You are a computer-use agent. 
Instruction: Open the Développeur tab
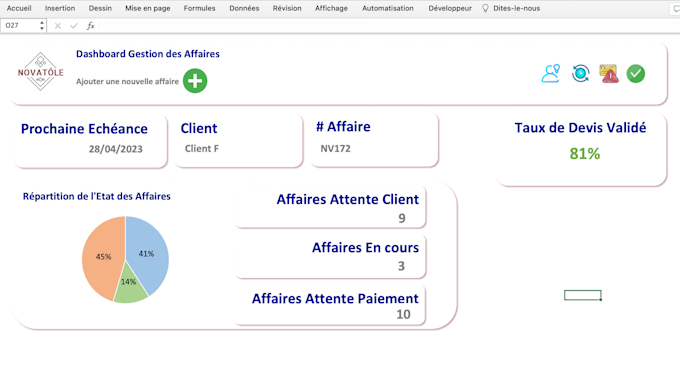pos(450,8)
